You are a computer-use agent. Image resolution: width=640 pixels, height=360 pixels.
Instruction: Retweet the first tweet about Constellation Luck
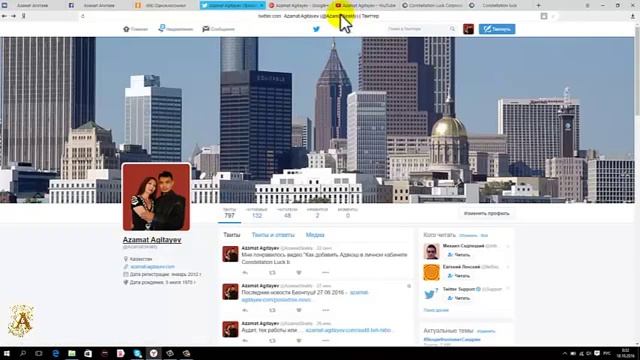(x=272, y=272)
